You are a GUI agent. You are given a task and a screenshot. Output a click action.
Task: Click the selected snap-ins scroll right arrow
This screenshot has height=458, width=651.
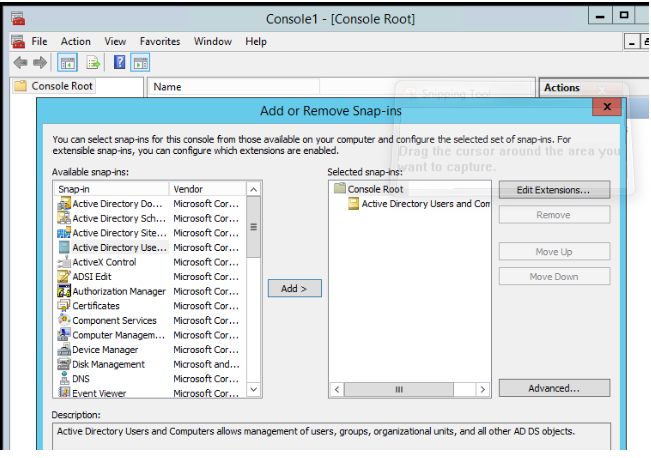point(482,389)
